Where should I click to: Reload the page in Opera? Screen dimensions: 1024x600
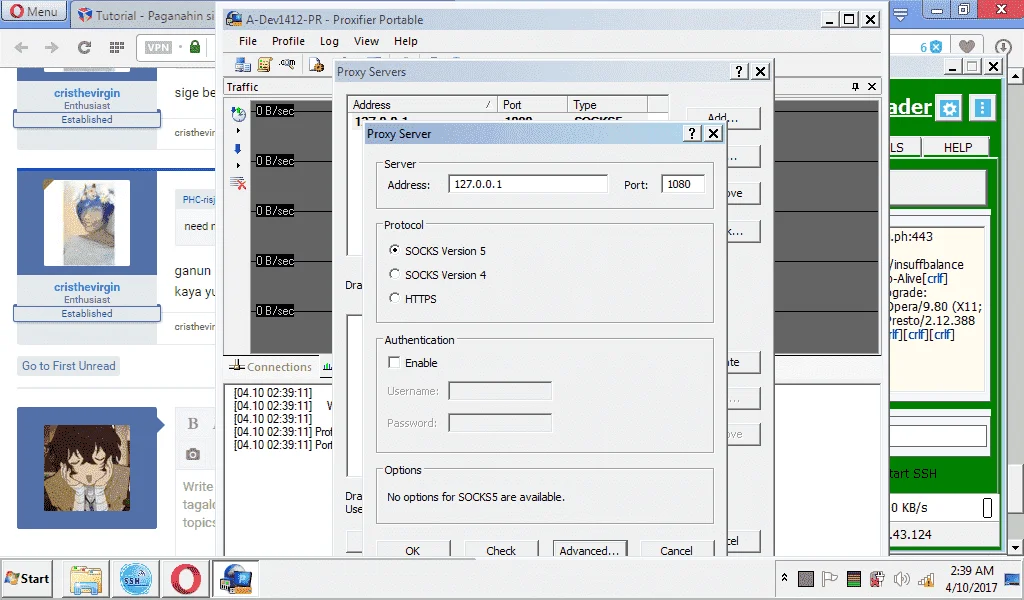84,47
